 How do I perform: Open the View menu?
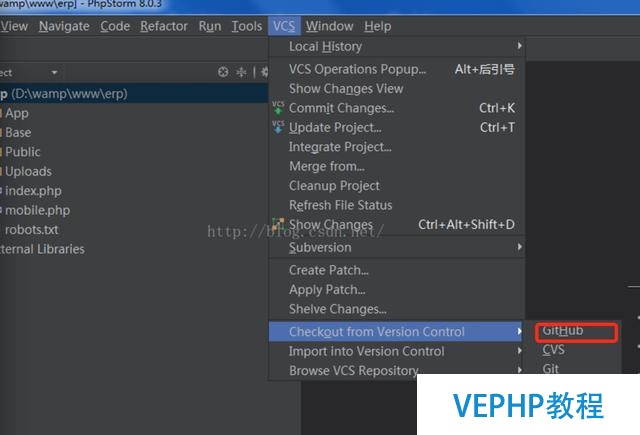click(14, 27)
